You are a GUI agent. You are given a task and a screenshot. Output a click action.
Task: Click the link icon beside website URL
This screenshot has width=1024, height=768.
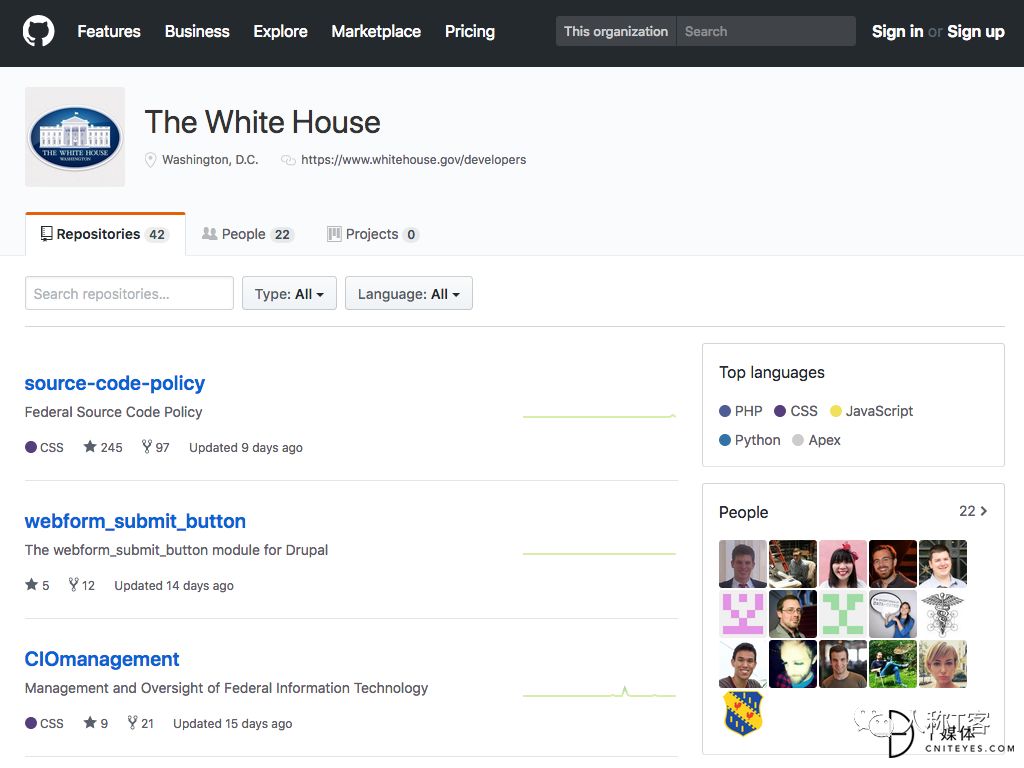click(x=288, y=160)
